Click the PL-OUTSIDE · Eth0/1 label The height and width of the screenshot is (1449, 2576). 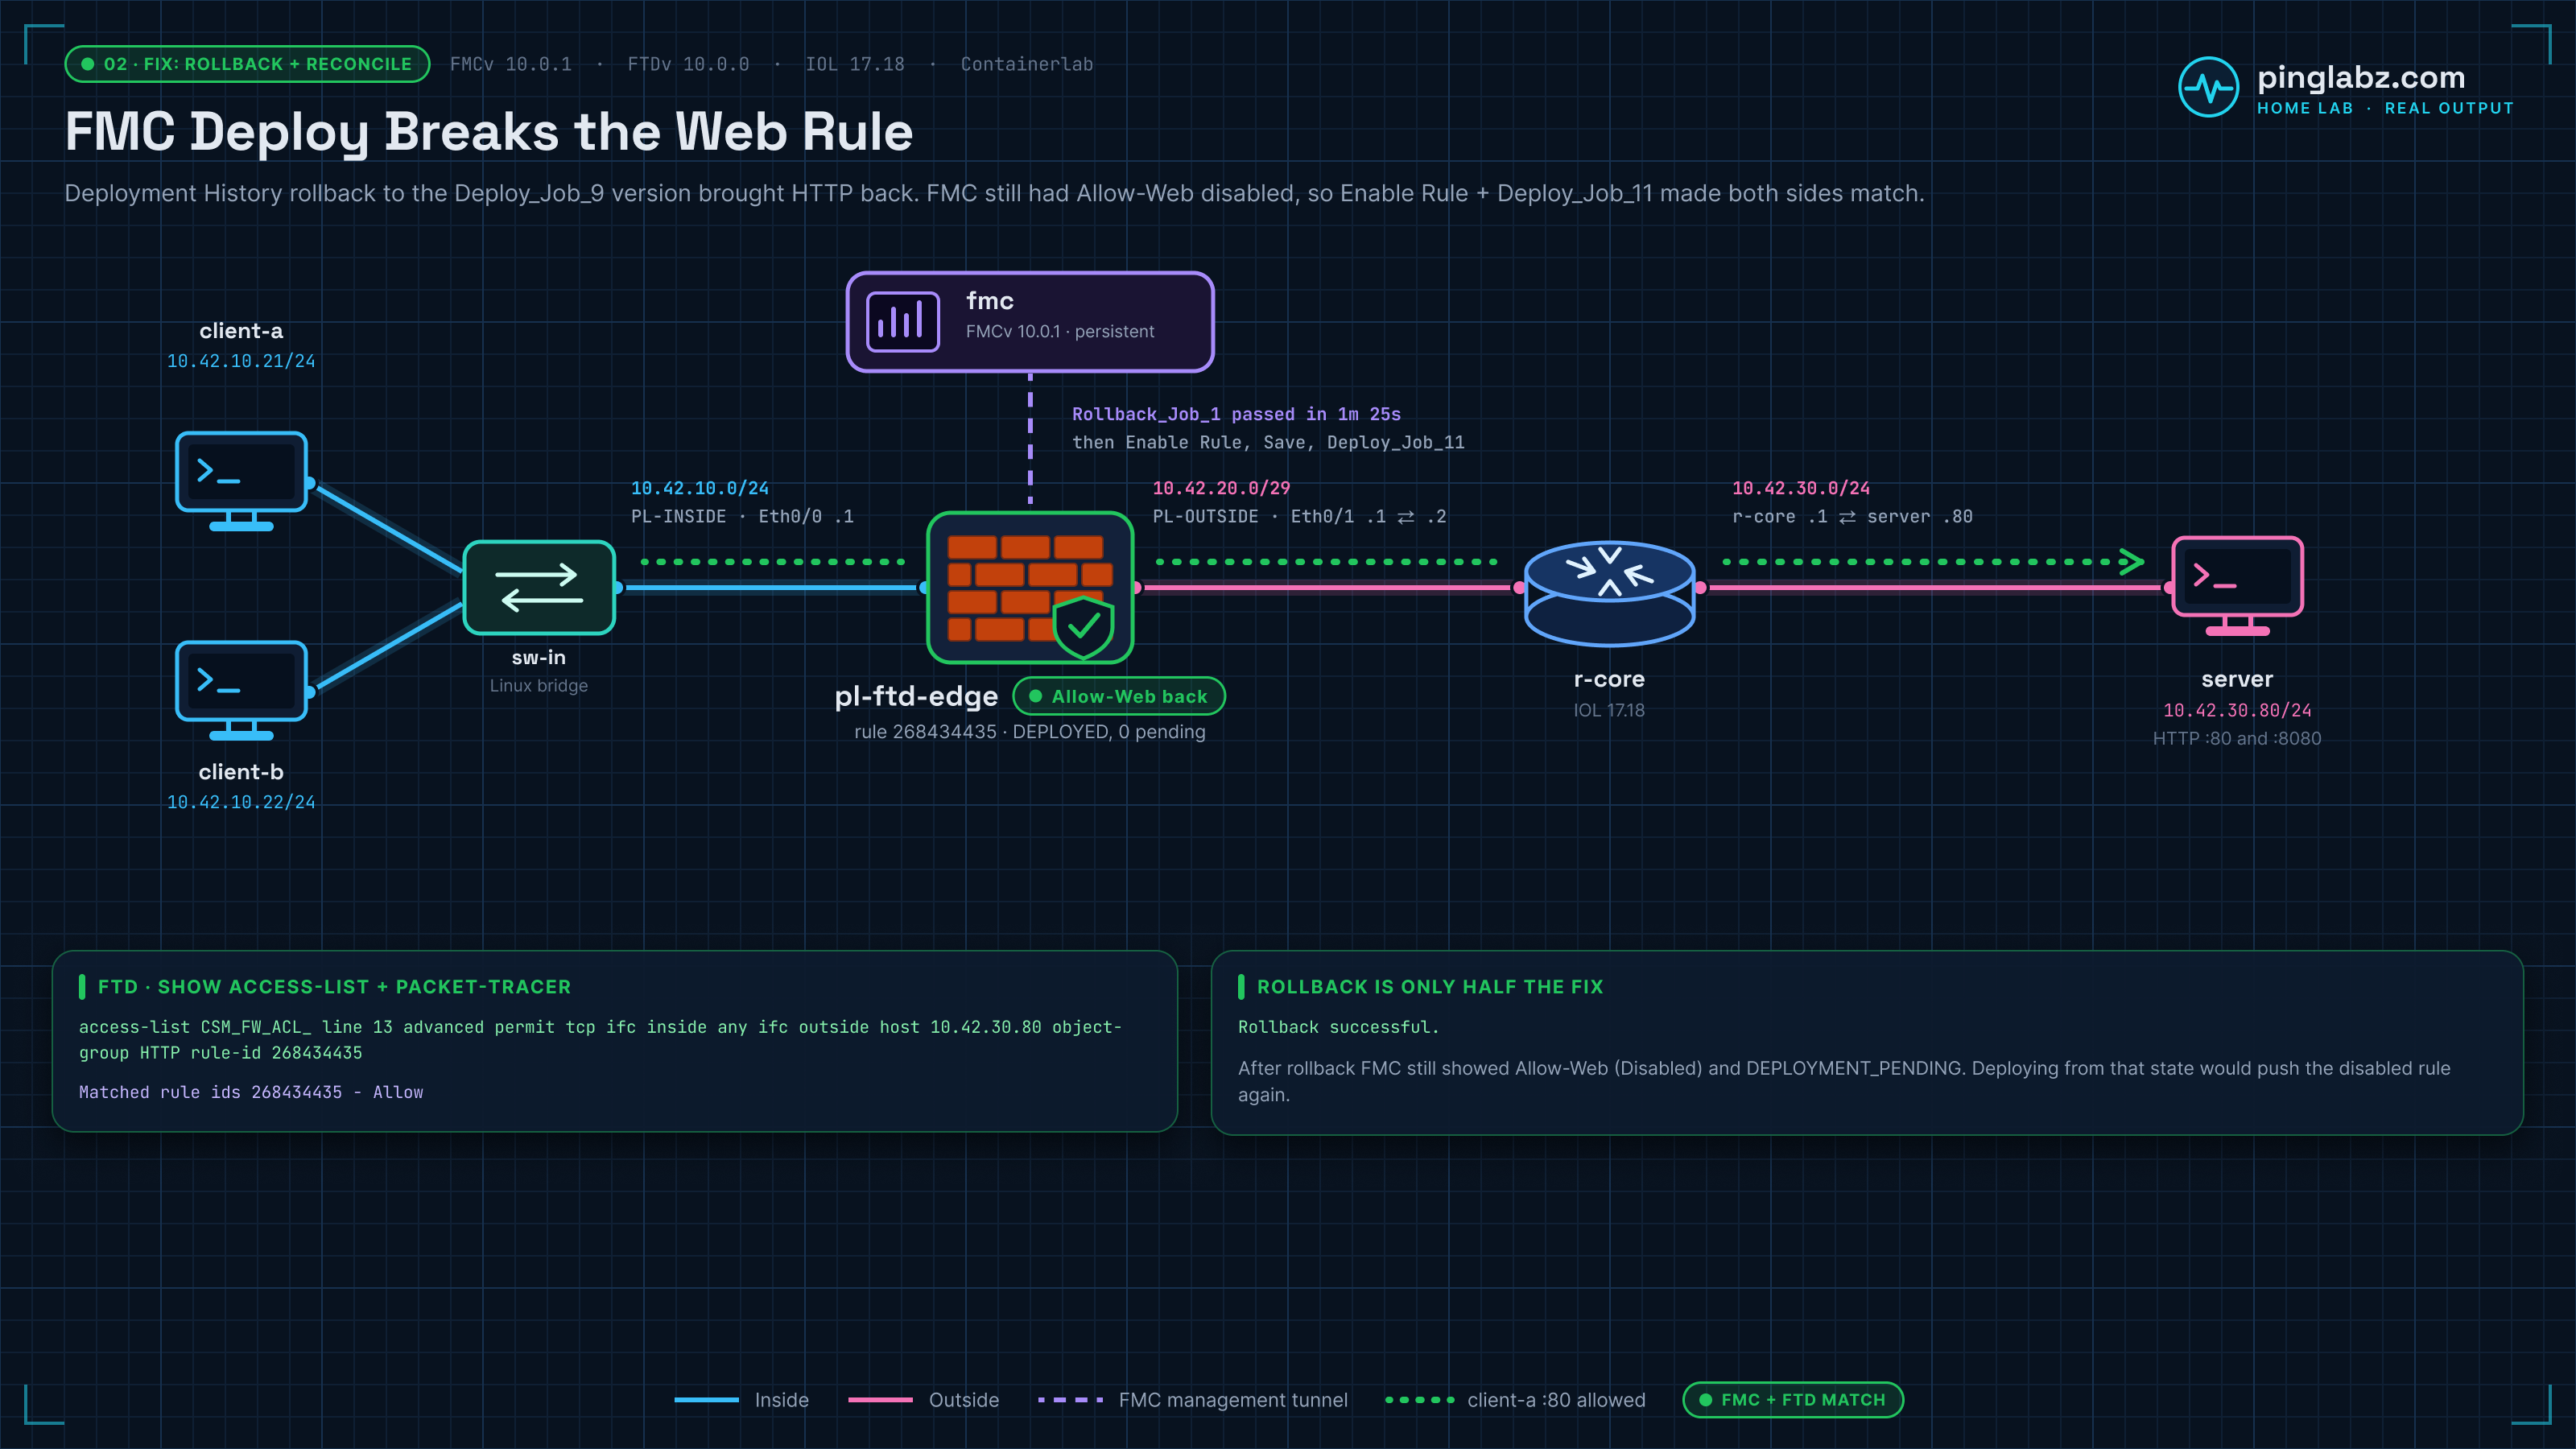pos(1299,516)
